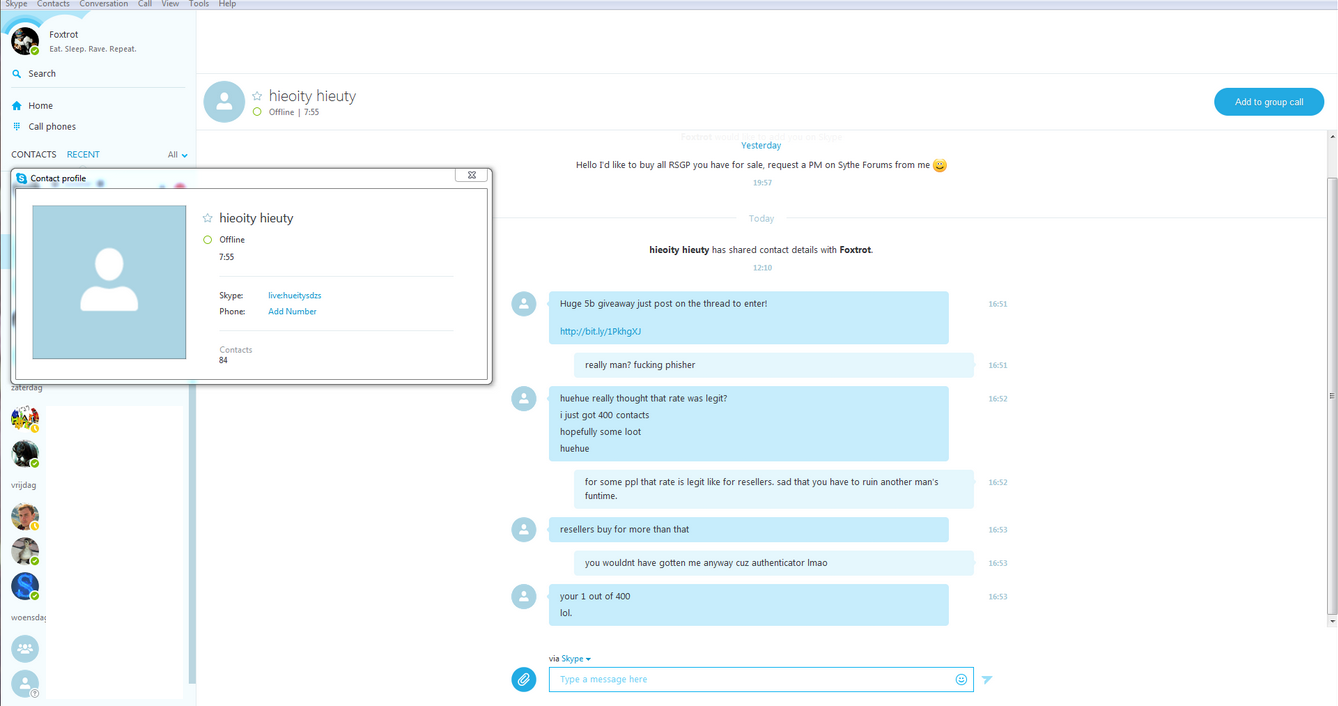Viewport: 1338px width, 706px height.
Task: Open the Skype menu
Action: click(x=16, y=4)
